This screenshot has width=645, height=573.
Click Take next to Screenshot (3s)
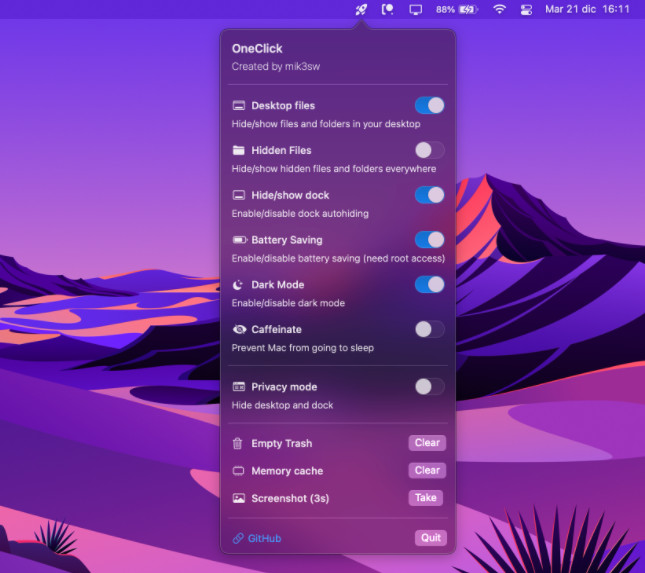coord(425,498)
